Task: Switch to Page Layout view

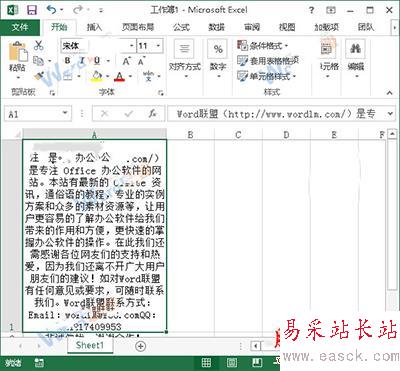Action: click(x=232, y=363)
